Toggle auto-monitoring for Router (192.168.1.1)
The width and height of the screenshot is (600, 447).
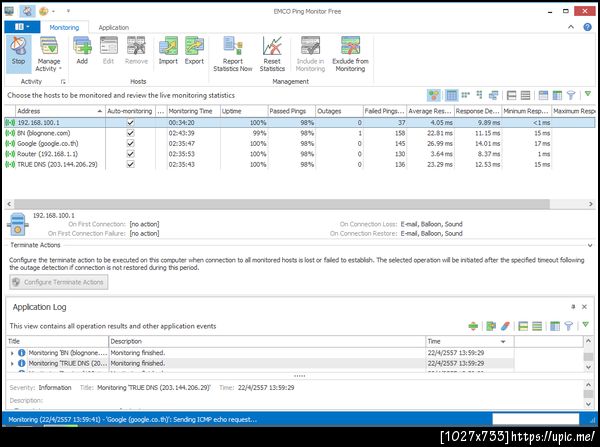click(x=130, y=153)
